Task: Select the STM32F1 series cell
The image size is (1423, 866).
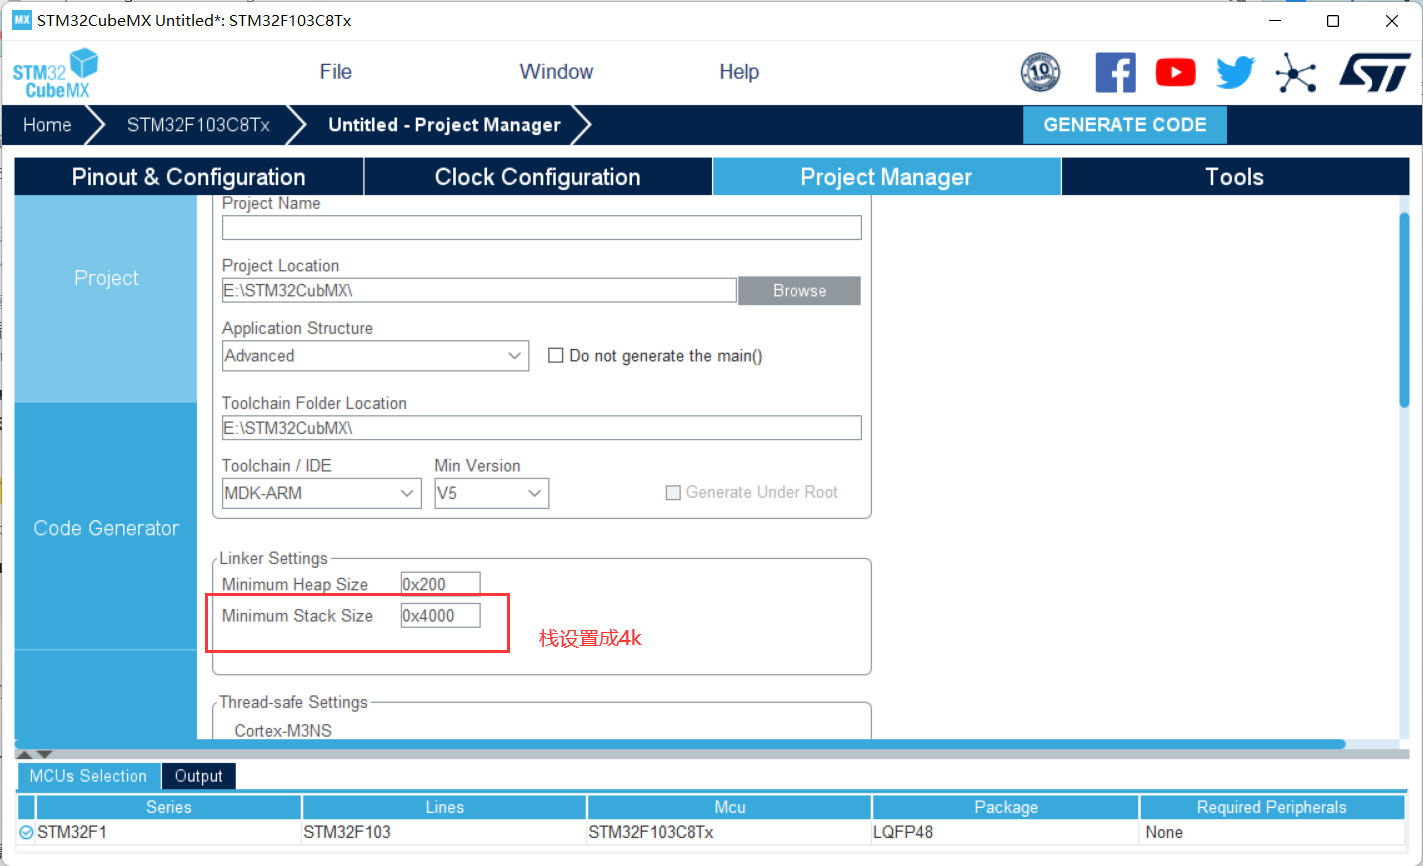Action: (x=168, y=832)
